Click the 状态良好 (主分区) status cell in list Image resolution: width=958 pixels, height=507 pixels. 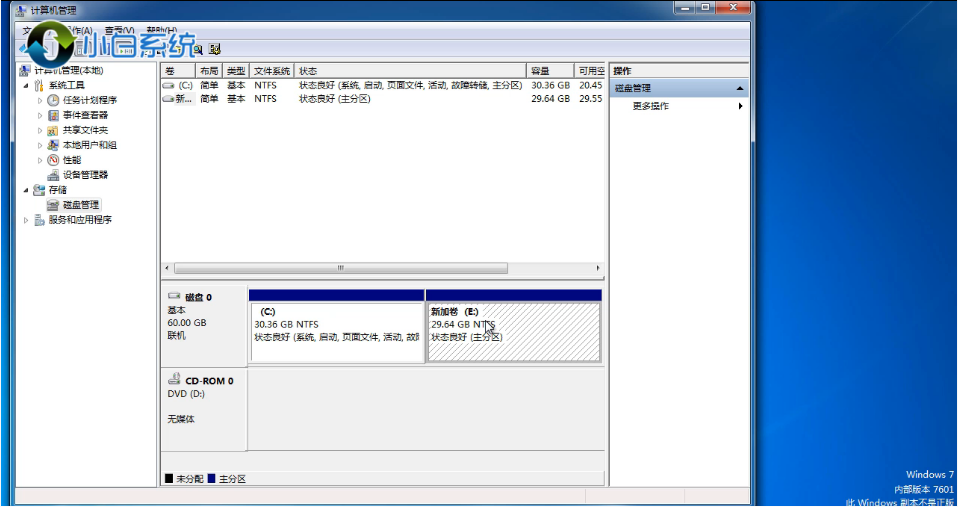point(335,98)
